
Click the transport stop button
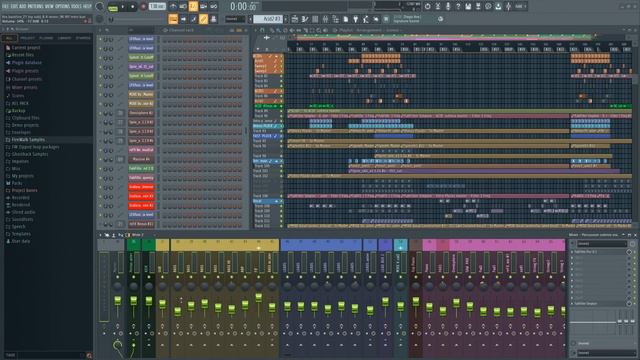133,7
